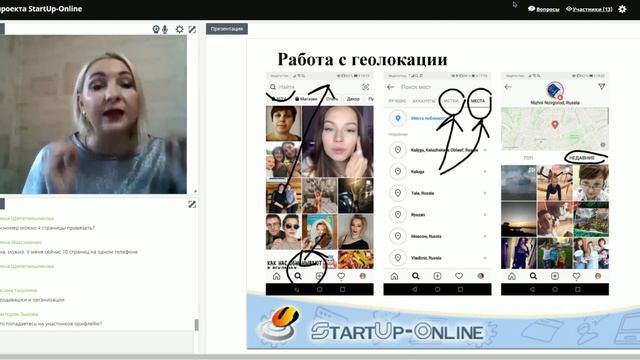
Task: Click the НЕДАВНИЕ tab in the slide
Action: [582, 158]
